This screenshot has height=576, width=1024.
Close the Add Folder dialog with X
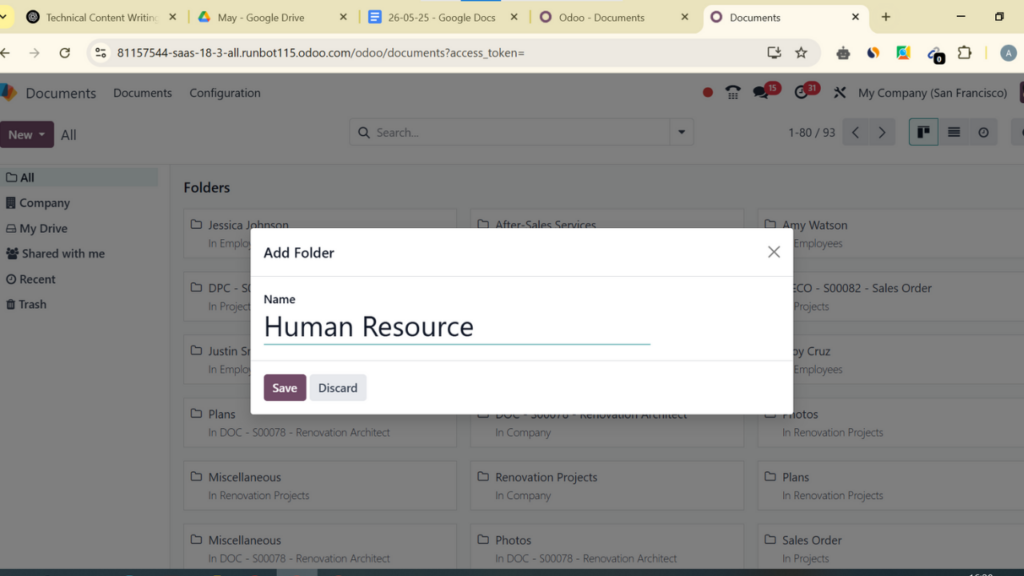pos(774,252)
